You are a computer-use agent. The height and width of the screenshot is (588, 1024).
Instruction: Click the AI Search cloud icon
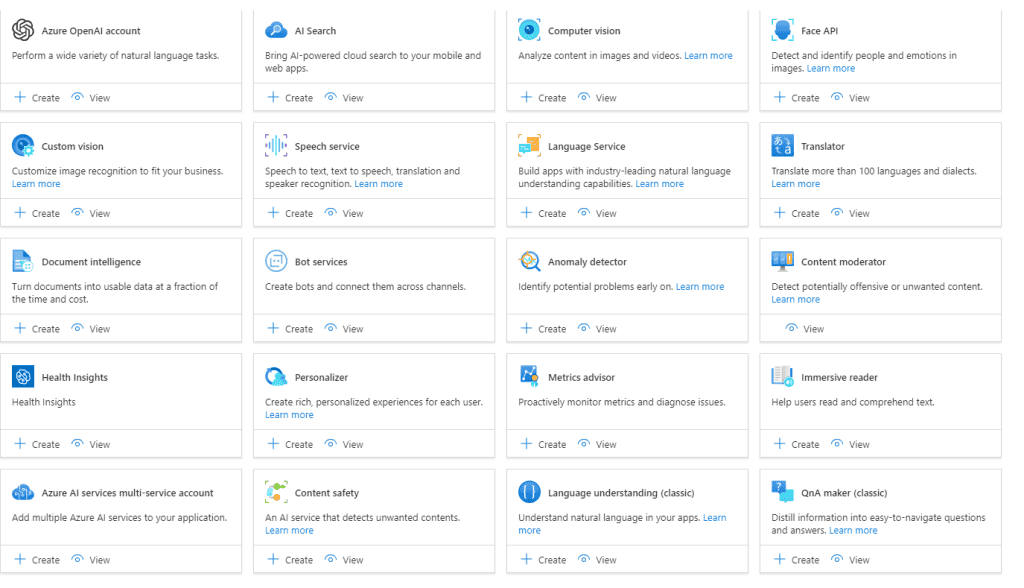(276, 31)
